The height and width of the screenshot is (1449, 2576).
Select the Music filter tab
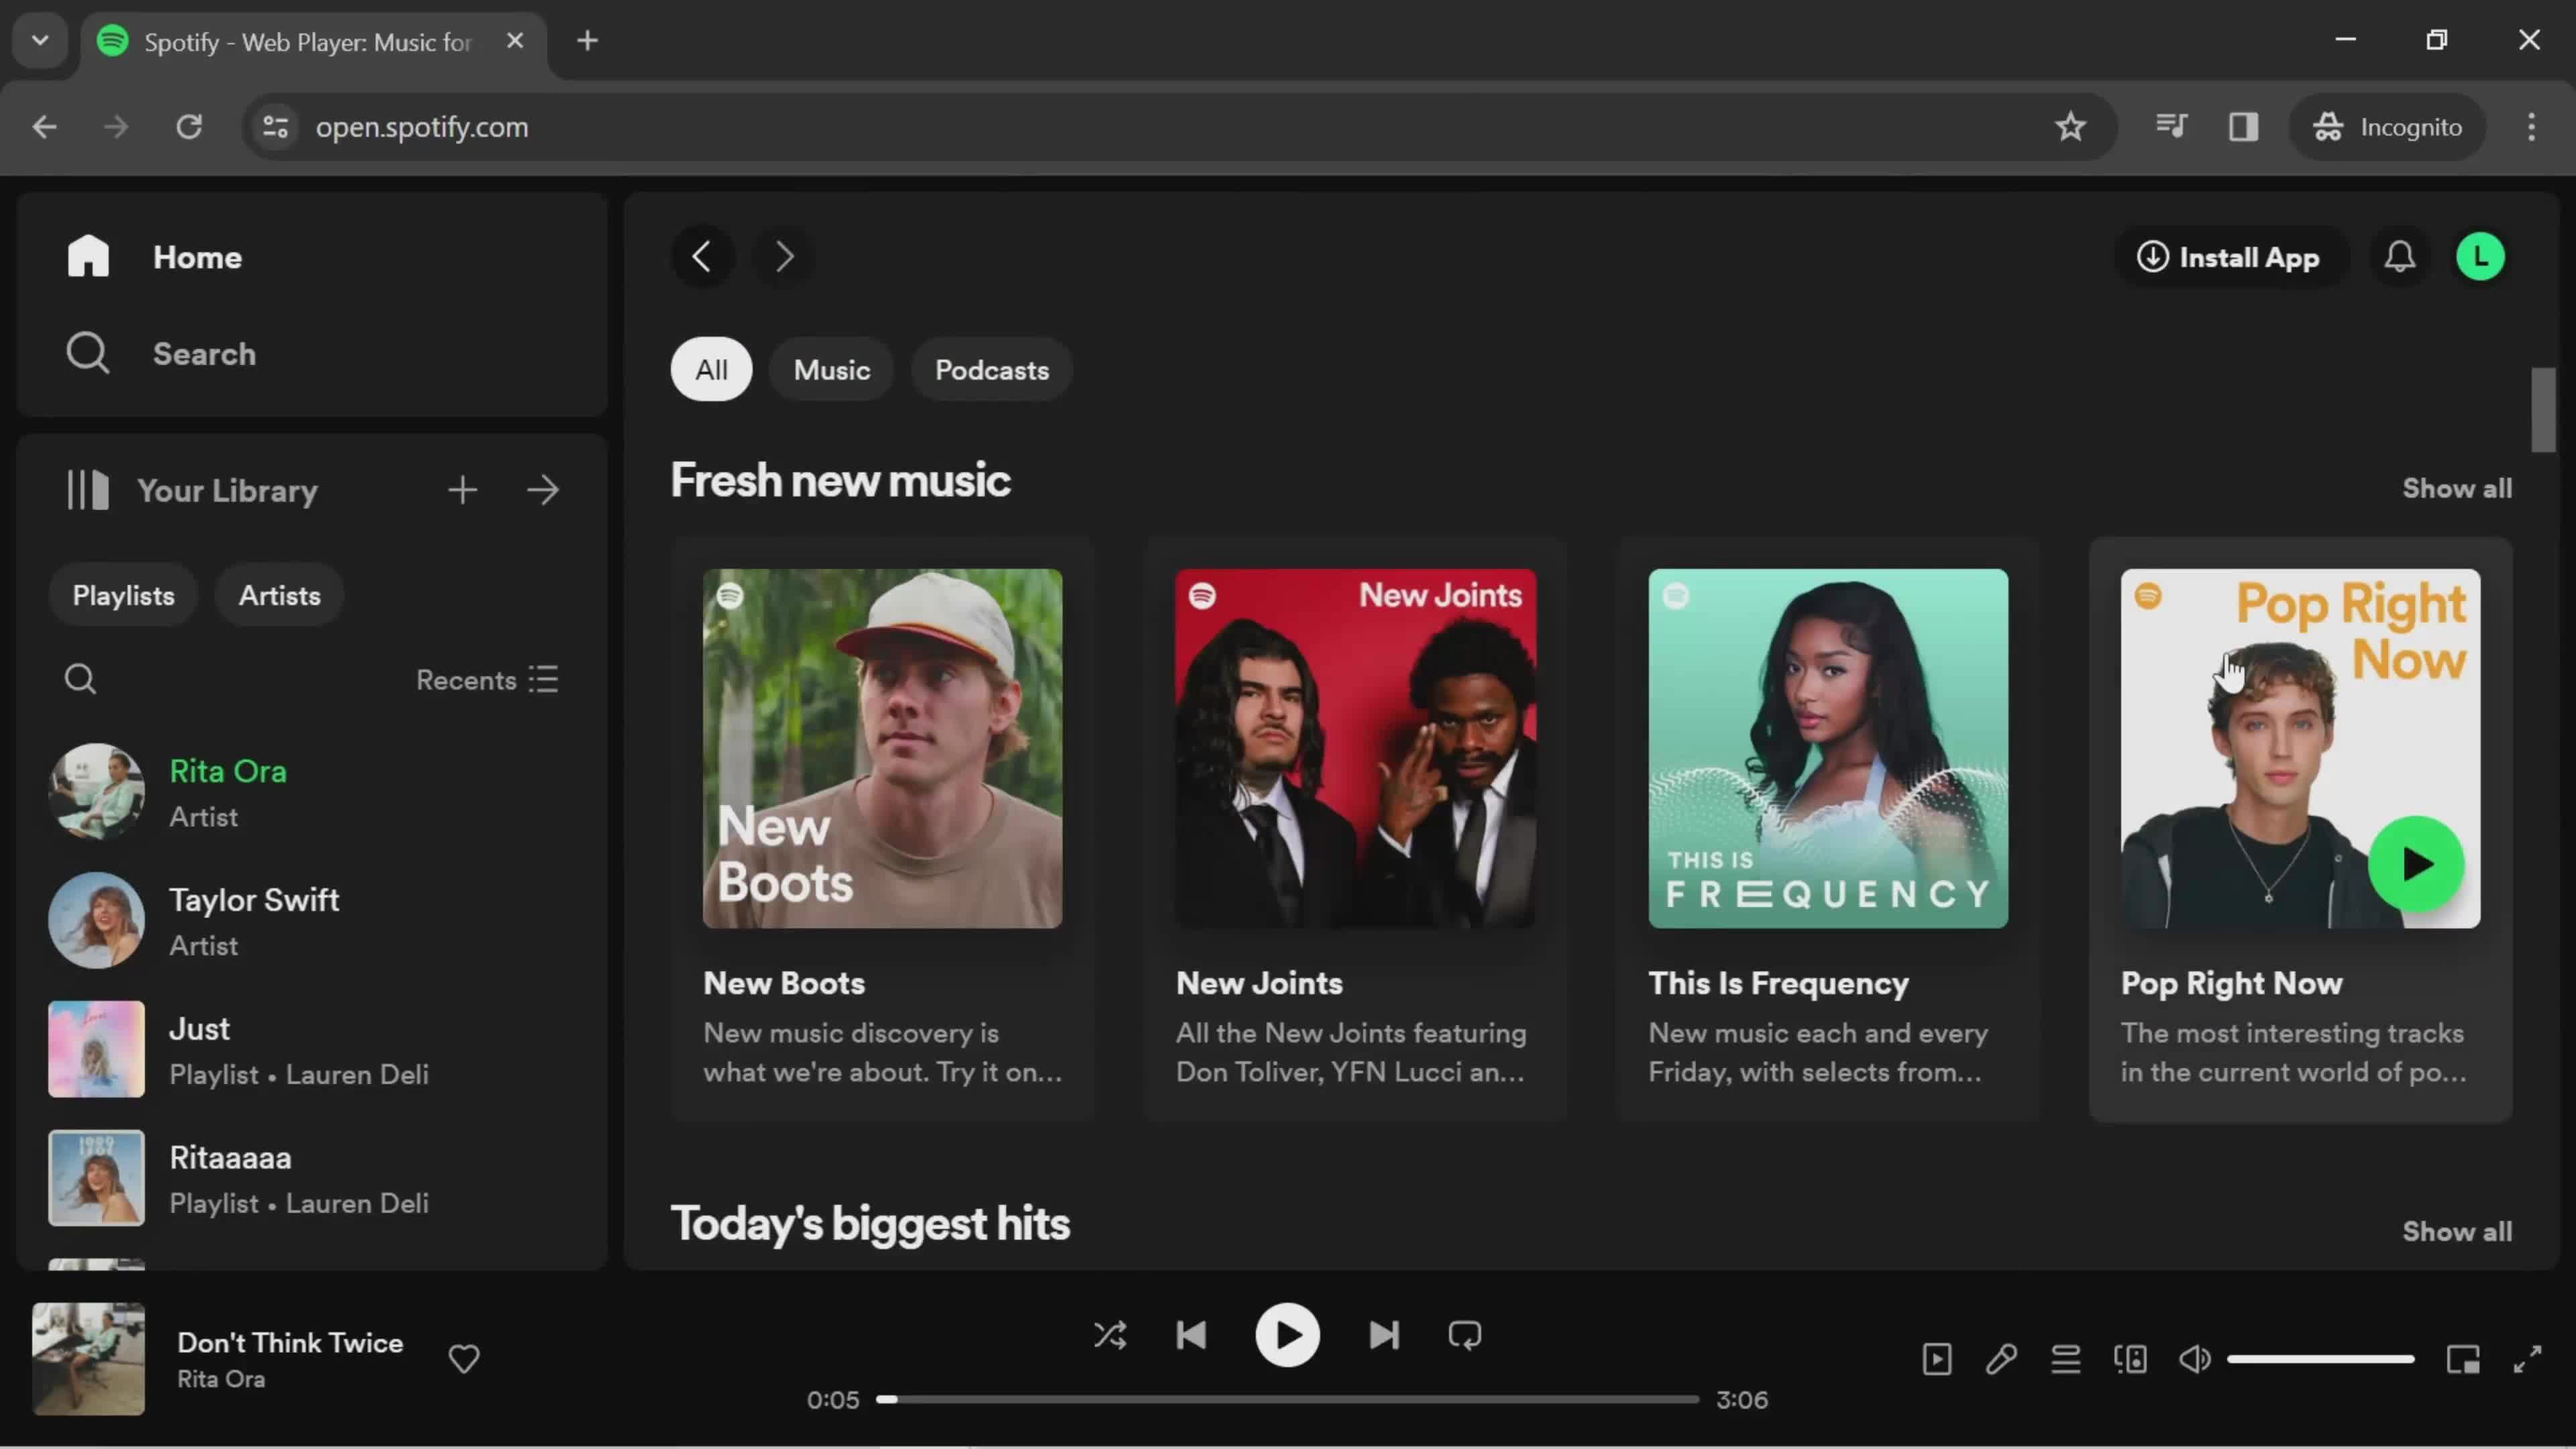click(833, 368)
